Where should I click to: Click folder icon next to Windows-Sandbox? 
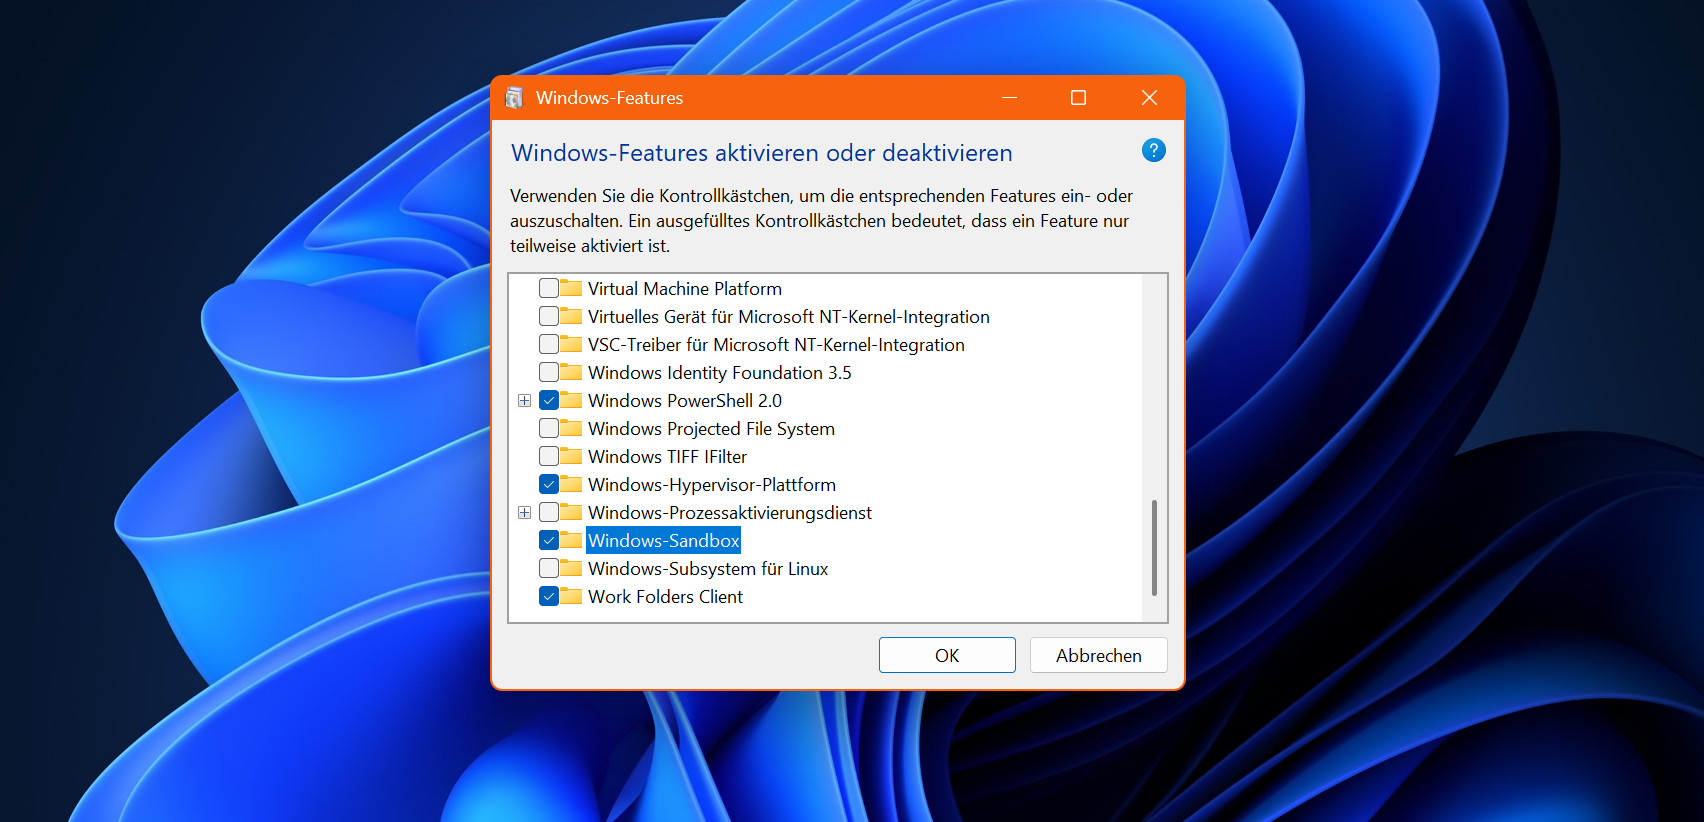coord(571,540)
